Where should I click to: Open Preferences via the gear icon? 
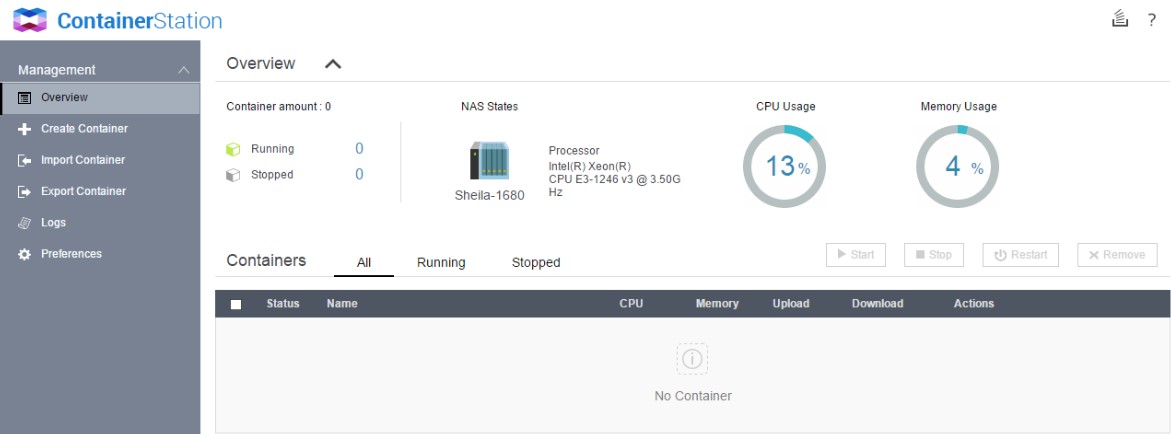[x=25, y=254]
